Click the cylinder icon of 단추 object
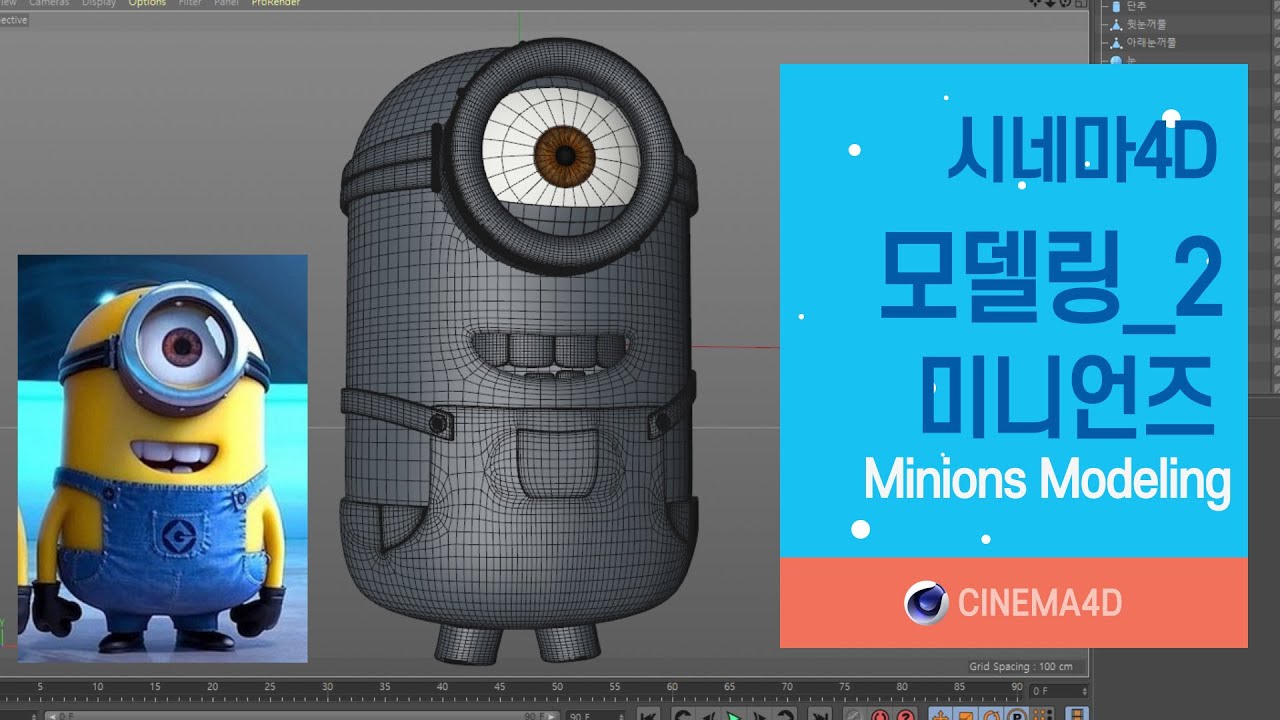Viewport: 1280px width, 720px height. click(x=1116, y=6)
